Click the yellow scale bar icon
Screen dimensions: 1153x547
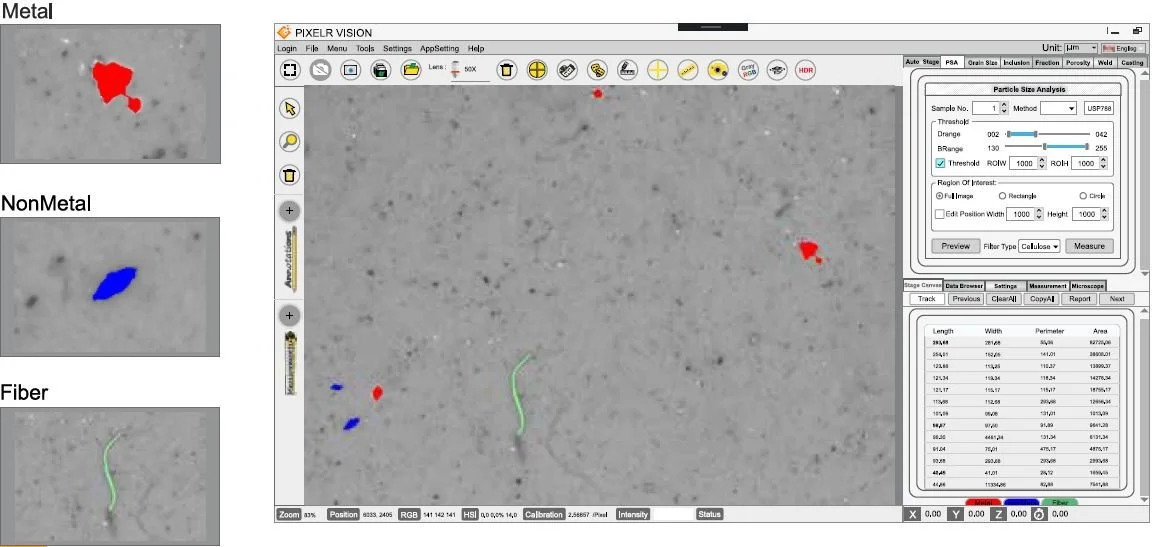tap(688, 71)
